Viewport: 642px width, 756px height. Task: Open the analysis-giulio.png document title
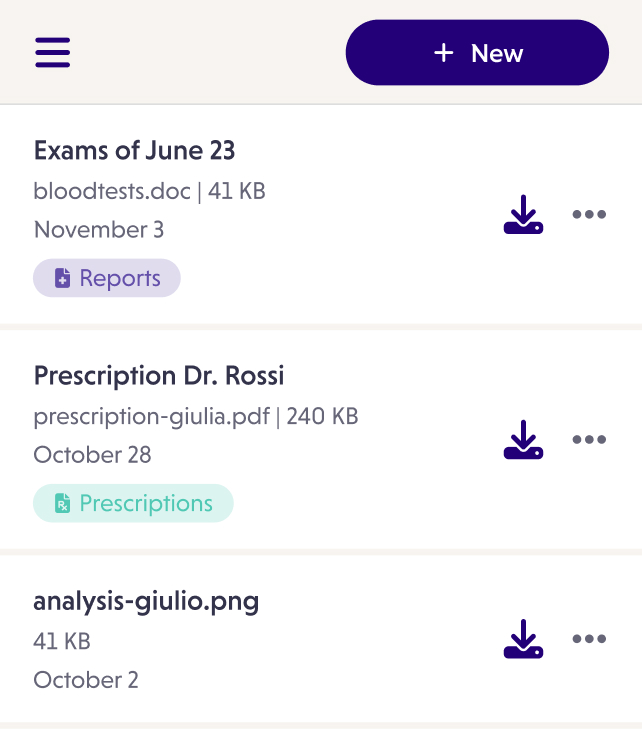point(146,601)
